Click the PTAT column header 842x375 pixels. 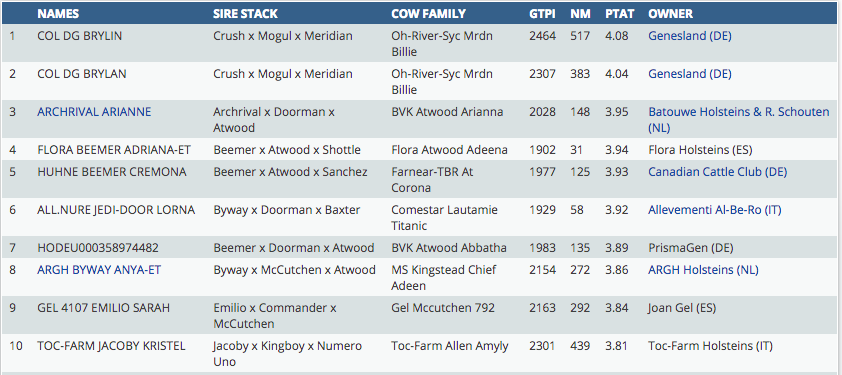[x=620, y=14]
